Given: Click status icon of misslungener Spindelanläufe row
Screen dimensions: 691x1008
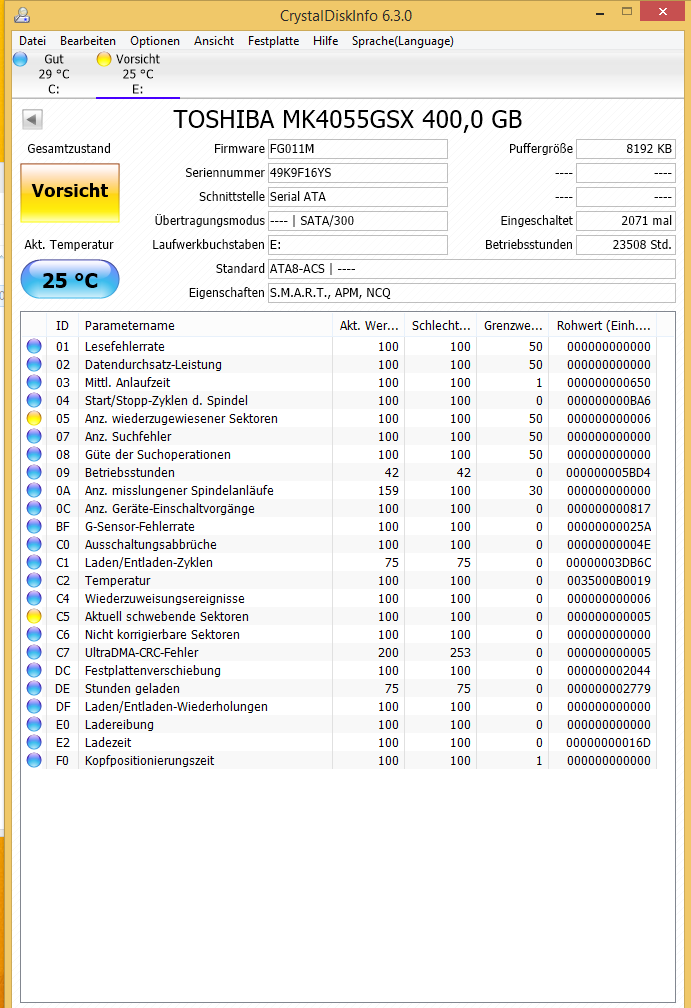Looking at the screenshot, I should click(34, 490).
